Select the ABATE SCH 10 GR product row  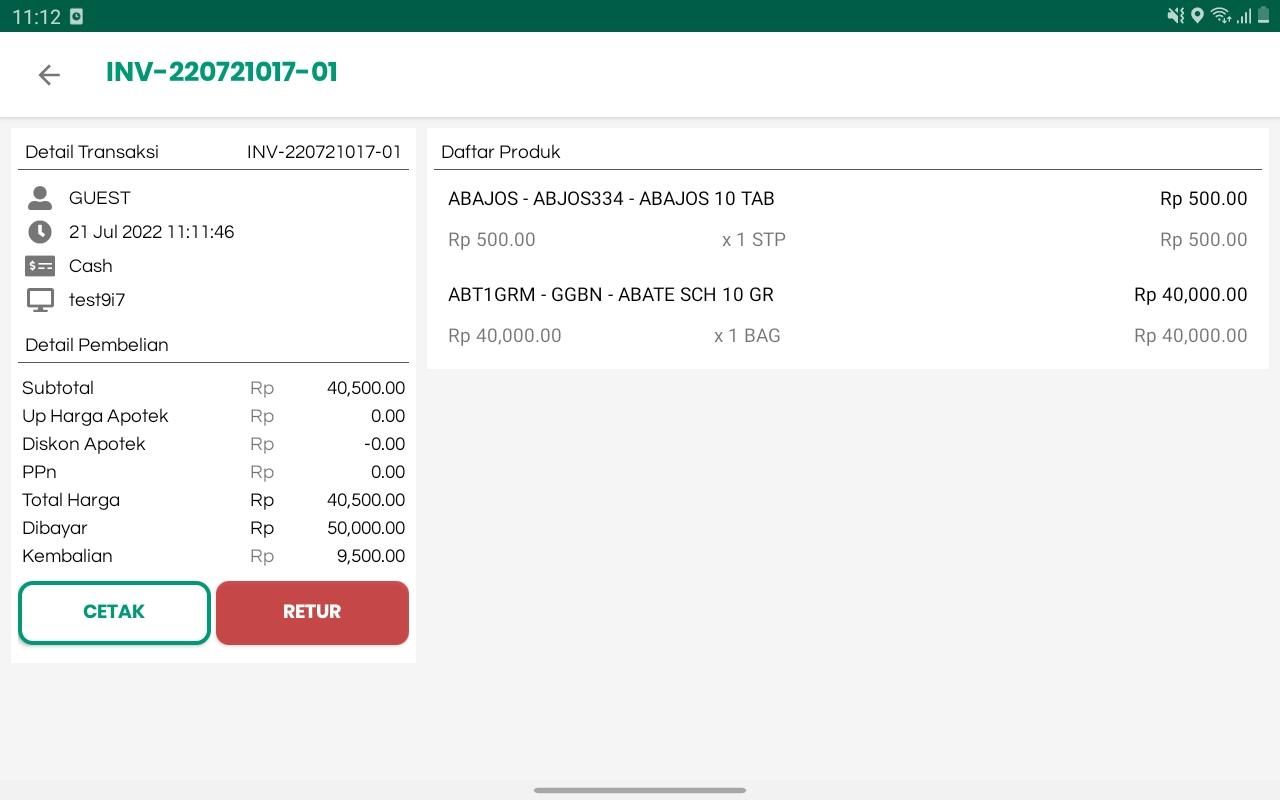[x=848, y=315]
